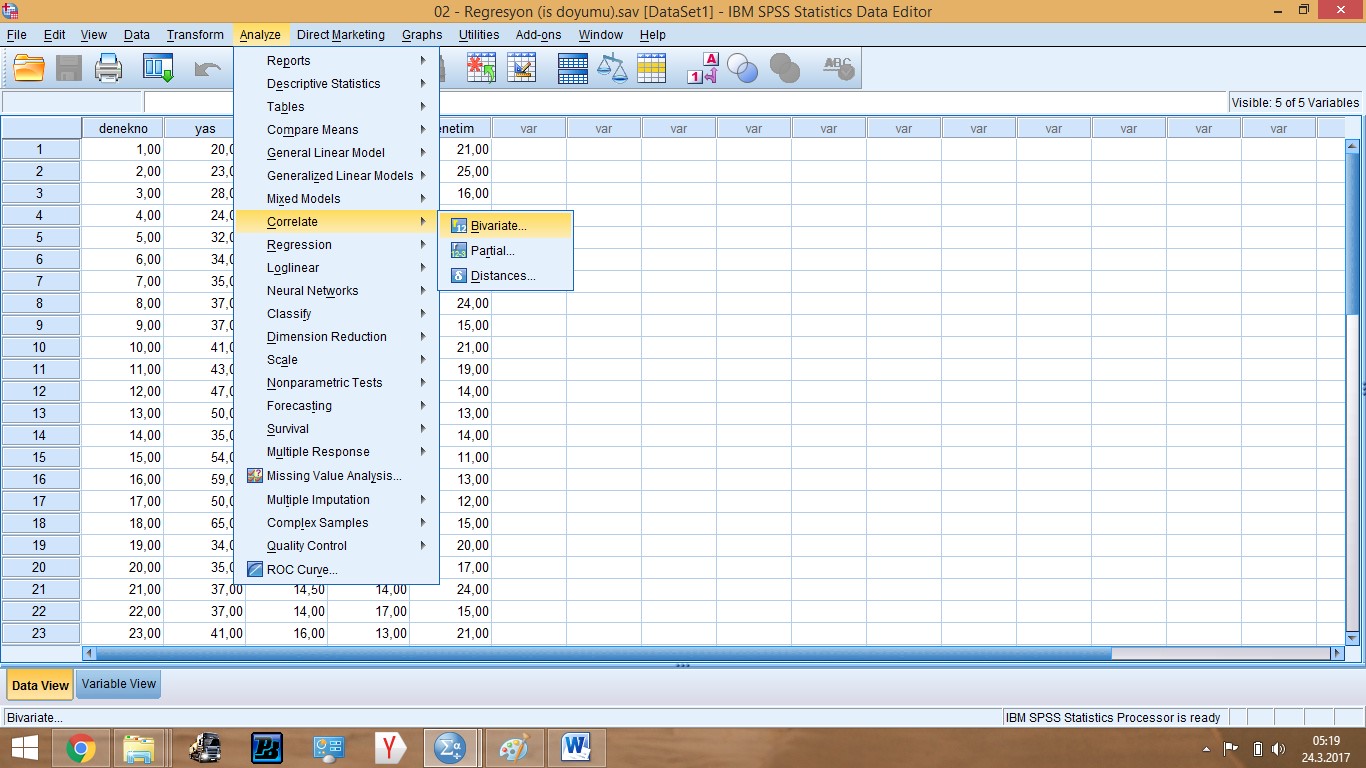Open the Graphs menu
Viewport: 1366px width, 768px height.
(422, 35)
